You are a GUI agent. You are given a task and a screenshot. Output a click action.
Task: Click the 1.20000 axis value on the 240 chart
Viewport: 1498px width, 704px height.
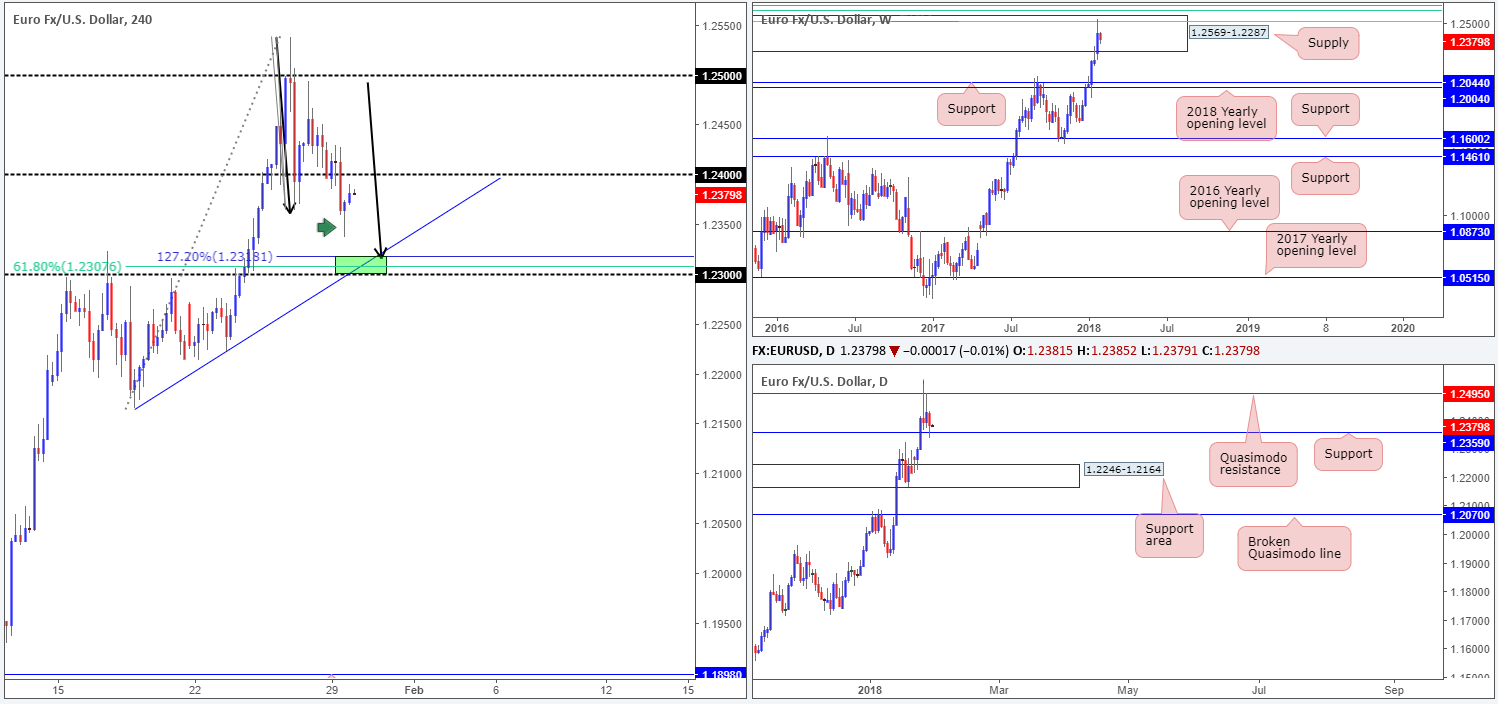(x=722, y=574)
